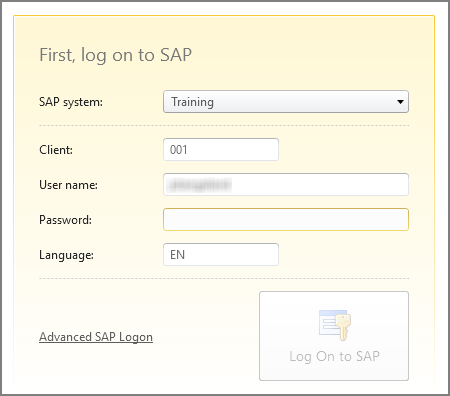The height and width of the screenshot is (396, 450).
Task: Open the Advanced SAP Logon link
Action: point(96,337)
